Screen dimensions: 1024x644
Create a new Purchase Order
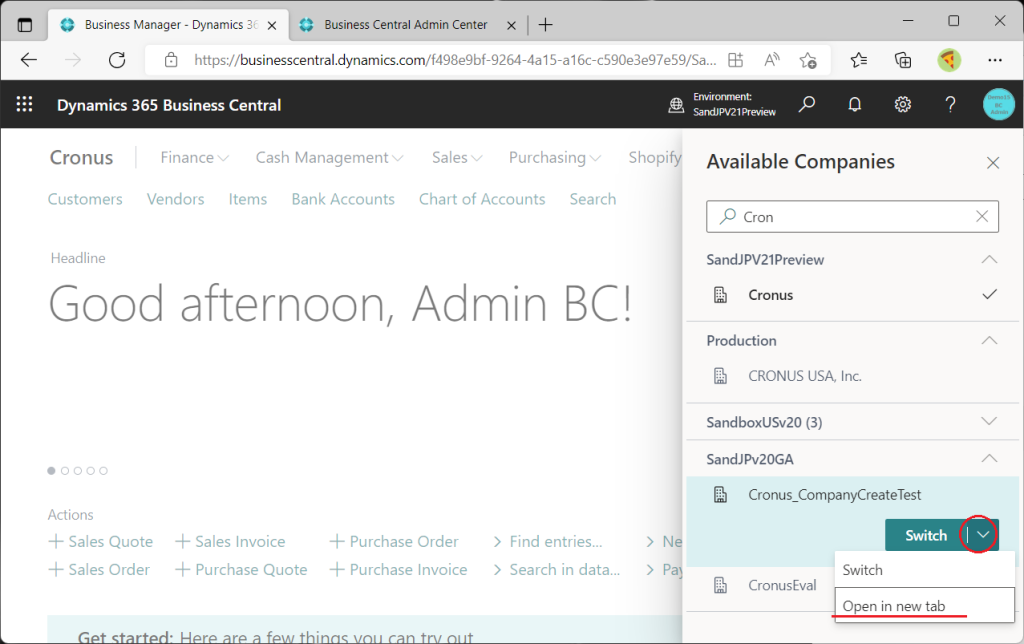[x=394, y=541]
